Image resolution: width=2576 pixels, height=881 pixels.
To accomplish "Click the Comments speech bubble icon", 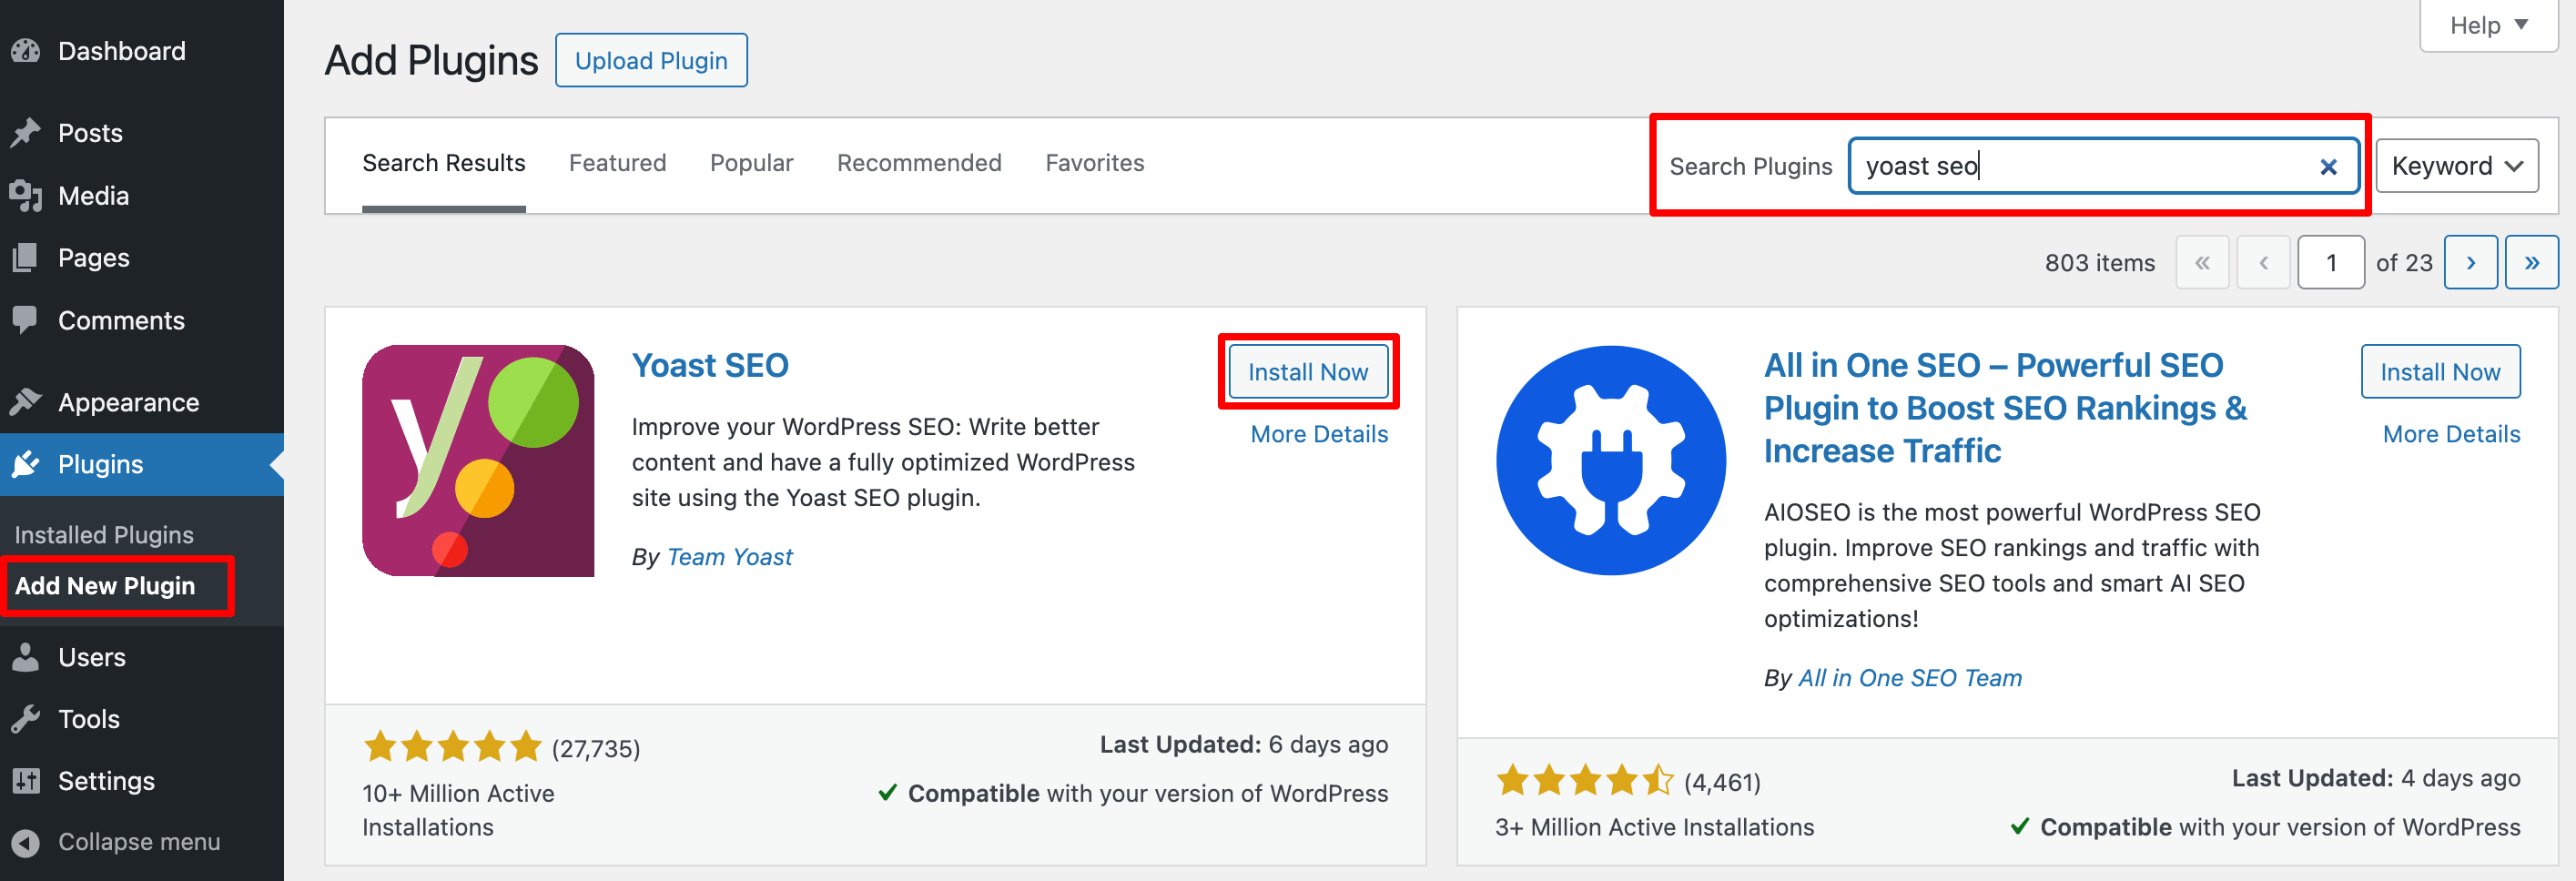I will pyautogui.click(x=26, y=320).
